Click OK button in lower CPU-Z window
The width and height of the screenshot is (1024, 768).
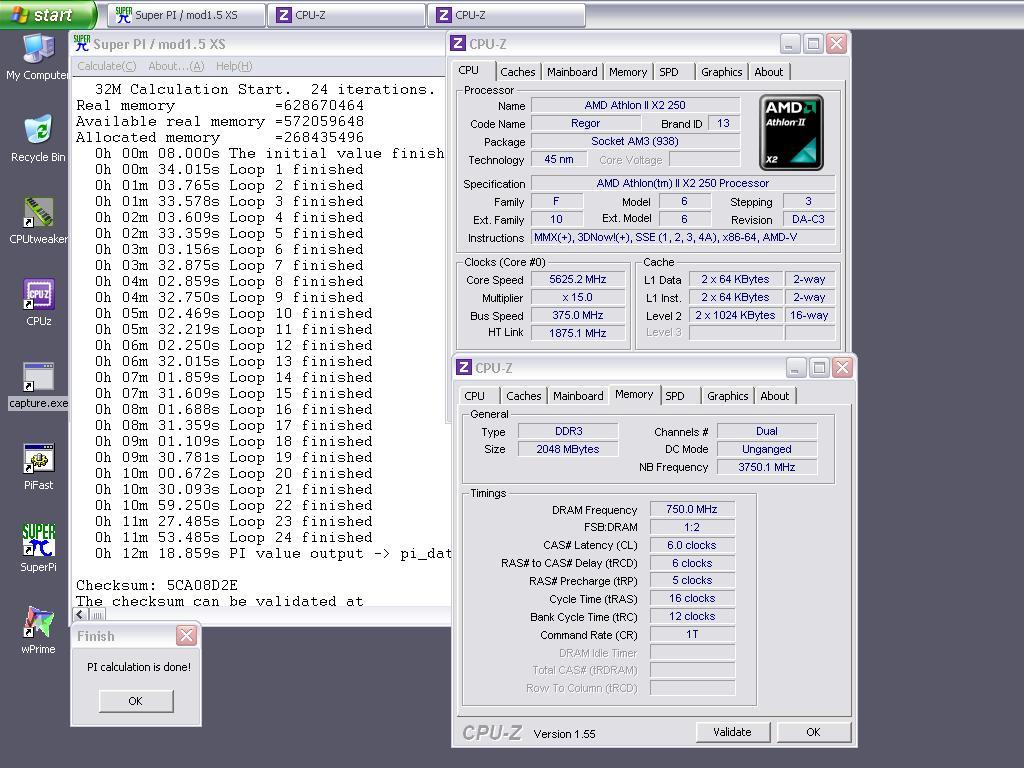tap(813, 732)
